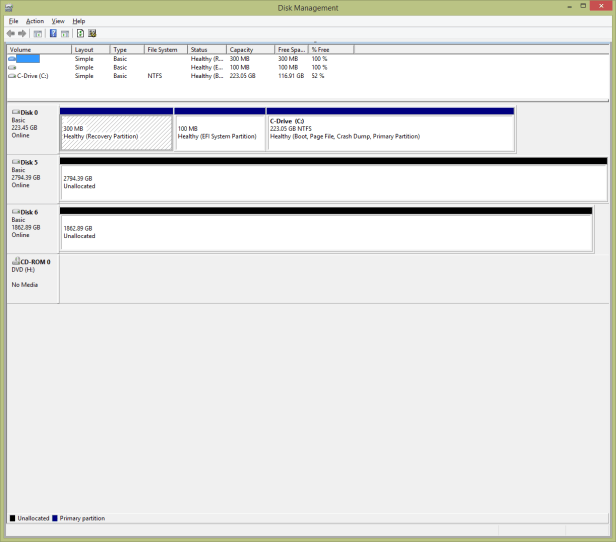Click the Back arrow toolbar icon

point(11,33)
